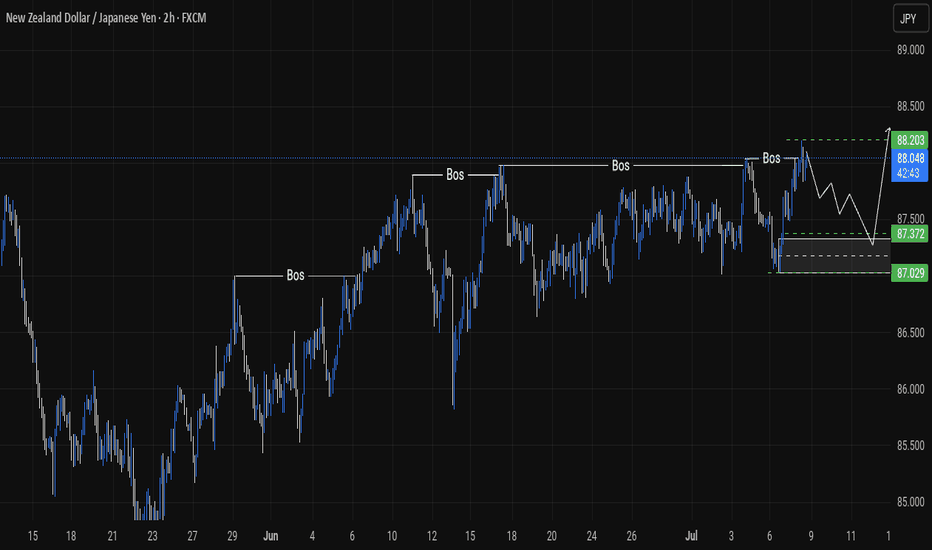932x550 pixels.
Task: Click the 23 date label on time axis
Action: pyautogui.click(x=152, y=536)
